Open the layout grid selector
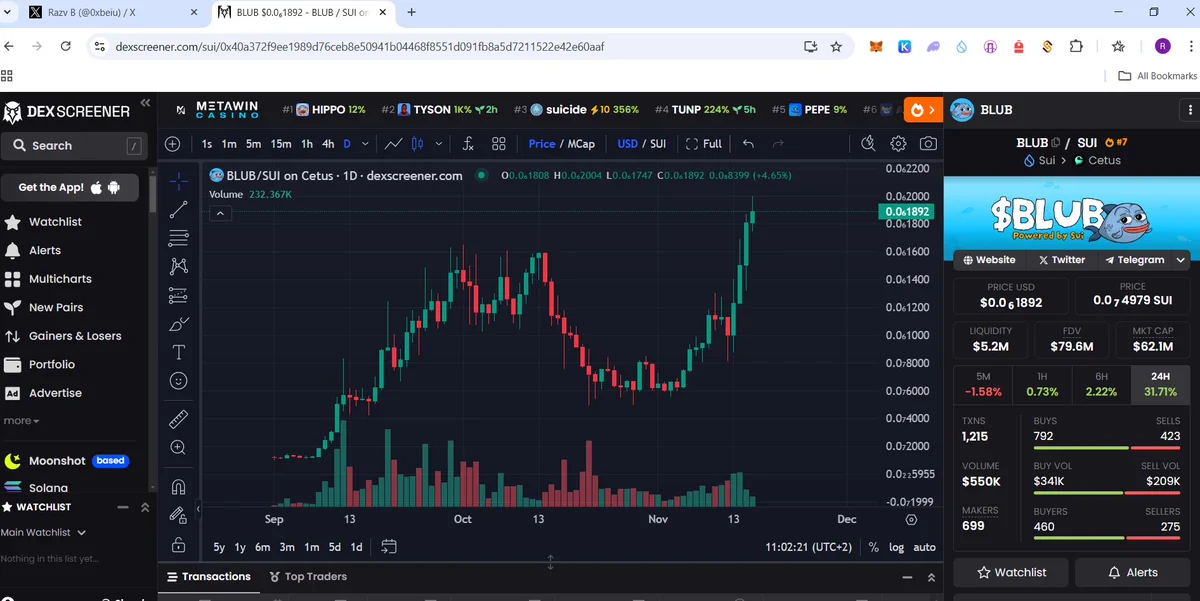This screenshot has height=601, width=1200. point(499,144)
